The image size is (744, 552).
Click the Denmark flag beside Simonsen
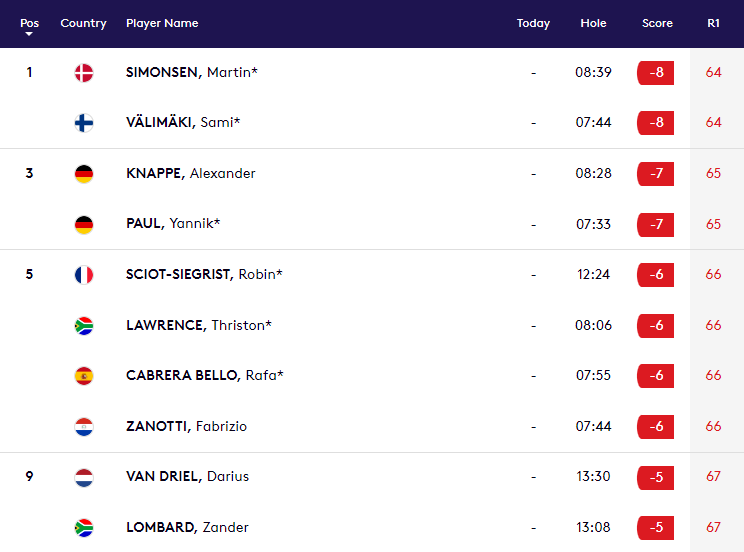click(x=84, y=73)
